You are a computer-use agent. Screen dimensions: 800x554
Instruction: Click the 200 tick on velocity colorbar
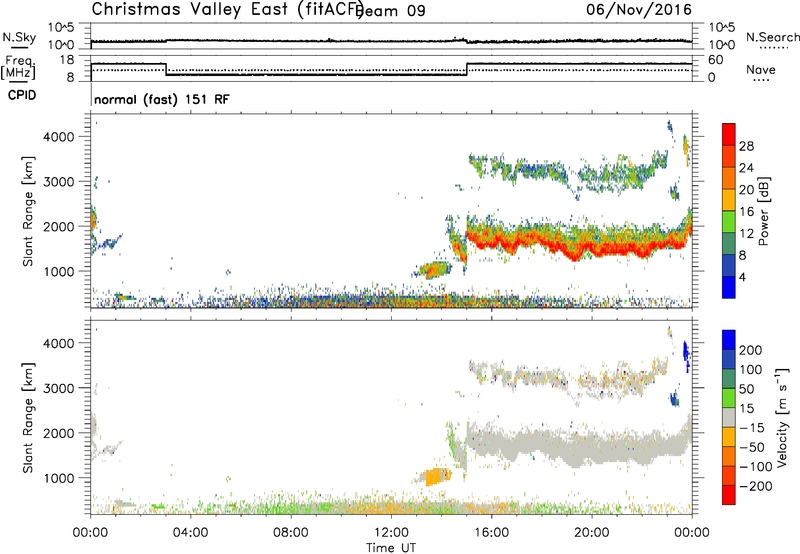click(x=751, y=350)
